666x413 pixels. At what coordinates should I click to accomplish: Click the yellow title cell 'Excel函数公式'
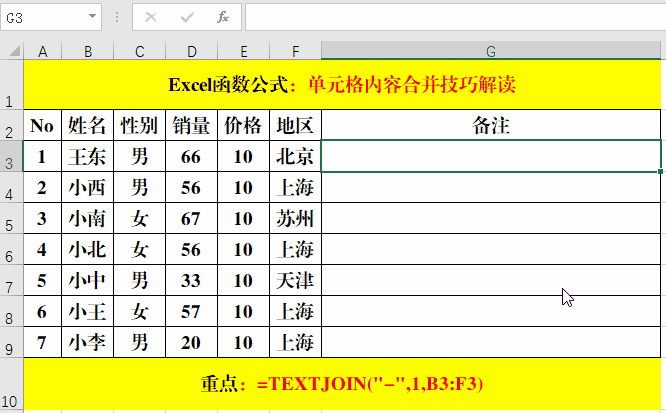coord(342,85)
